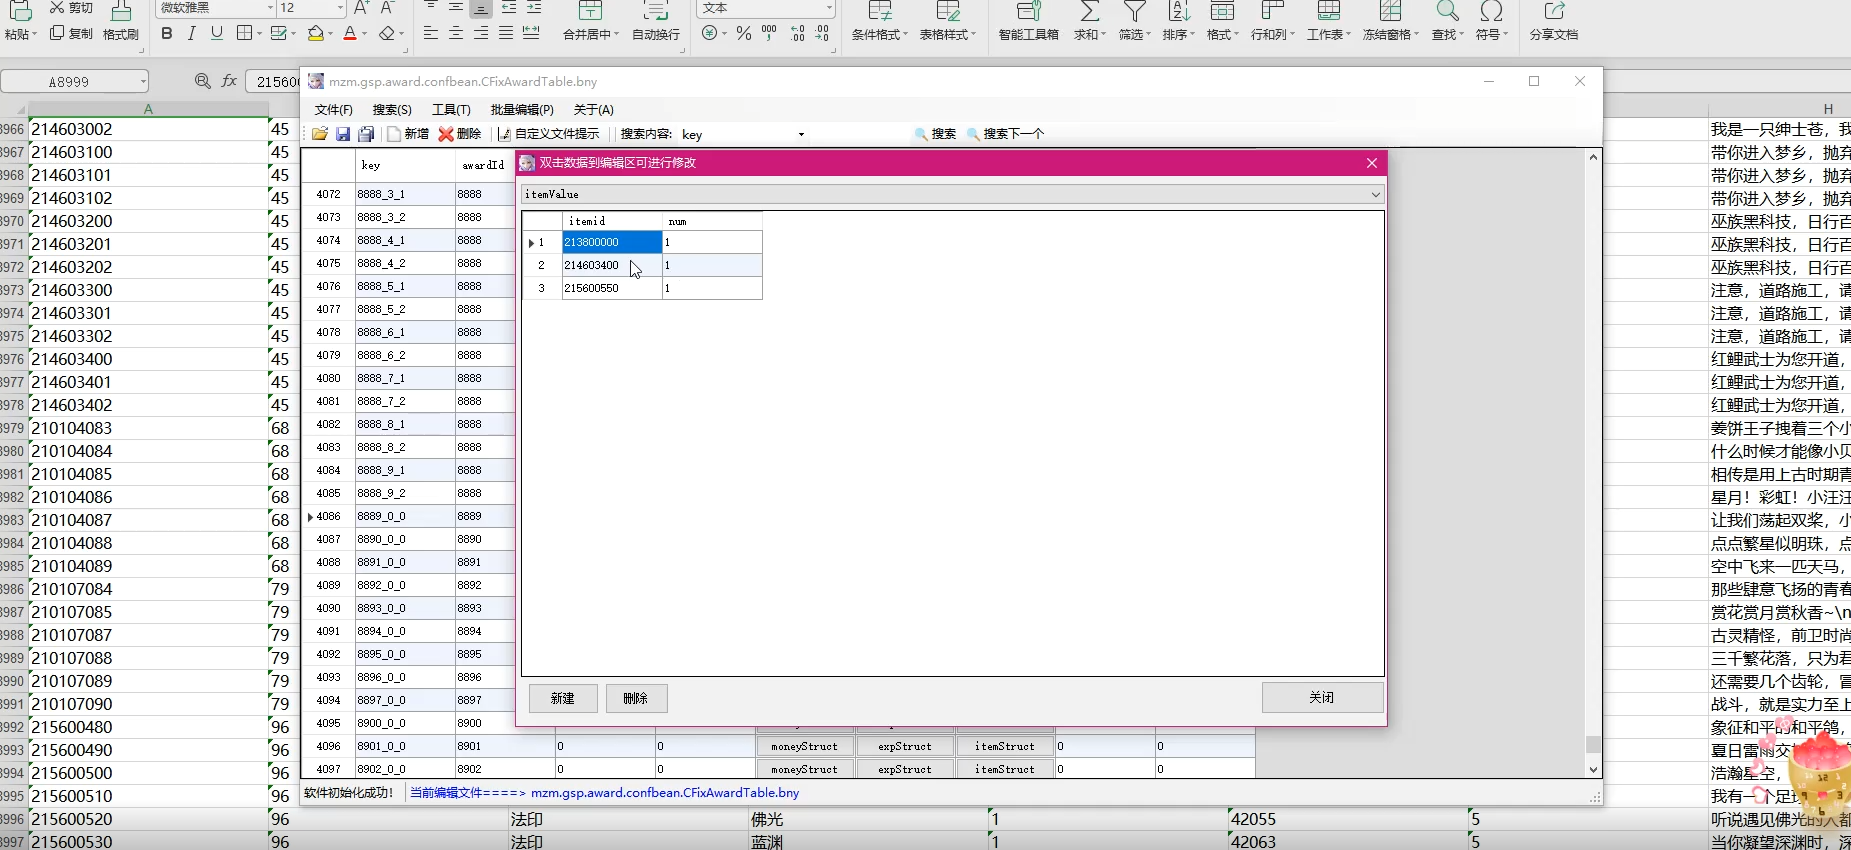Click the align left icon in ribbon
The image size is (1851, 850).
click(x=430, y=34)
